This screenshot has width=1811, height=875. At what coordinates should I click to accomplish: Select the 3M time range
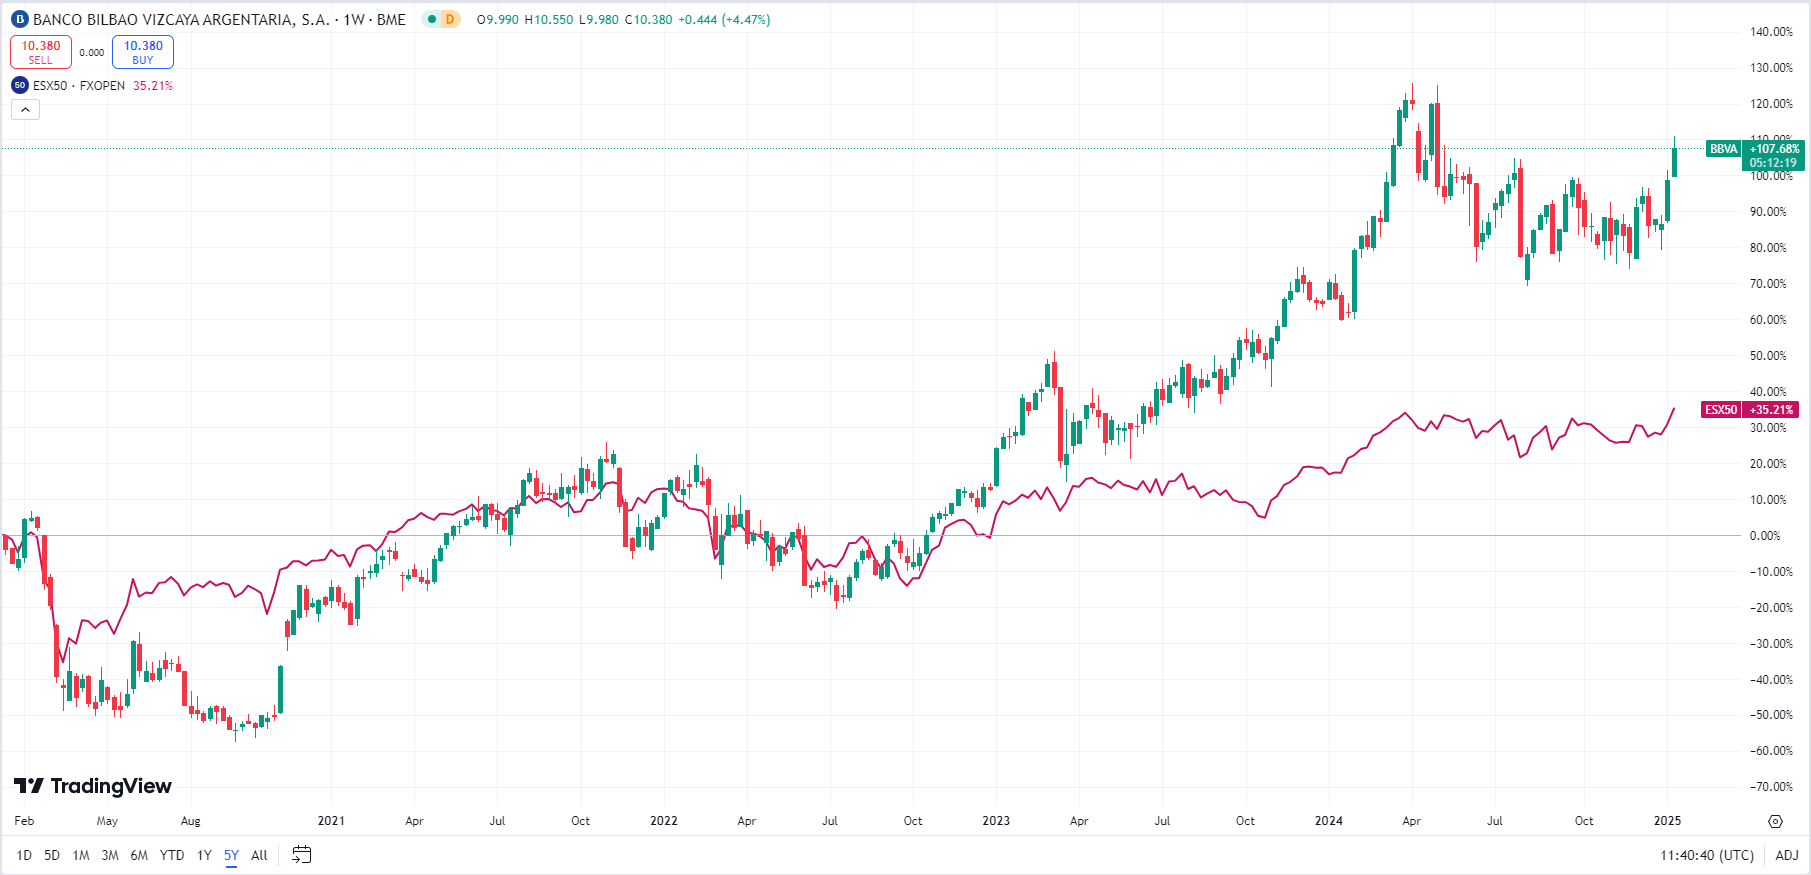(x=110, y=855)
